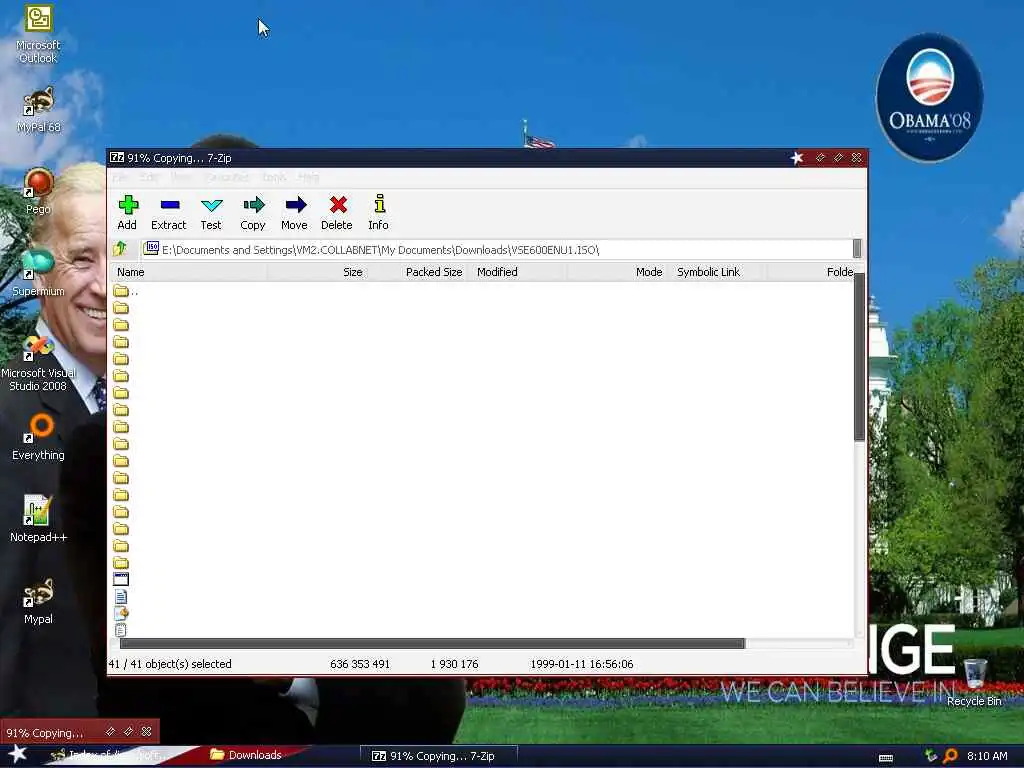Open the Recycle Bin
The image size is (1024, 768).
974,682
